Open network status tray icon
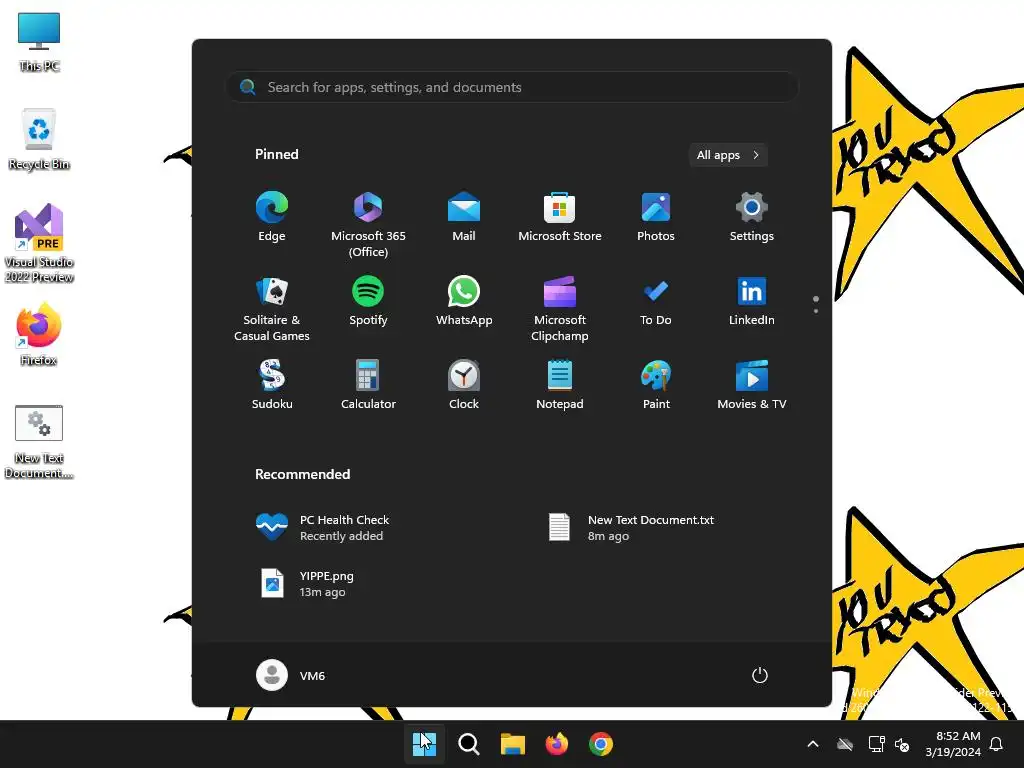The height and width of the screenshot is (768, 1024). click(x=876, y=744)
